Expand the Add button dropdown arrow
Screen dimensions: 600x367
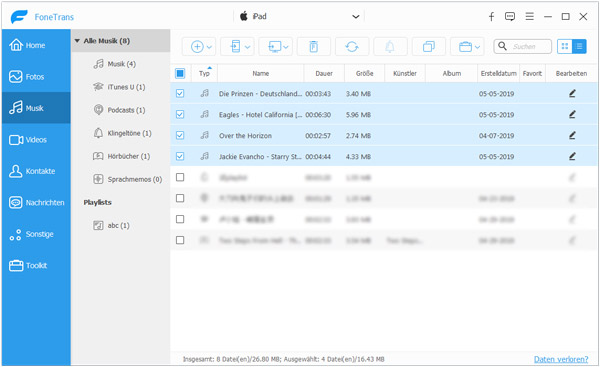pos(209,47)
